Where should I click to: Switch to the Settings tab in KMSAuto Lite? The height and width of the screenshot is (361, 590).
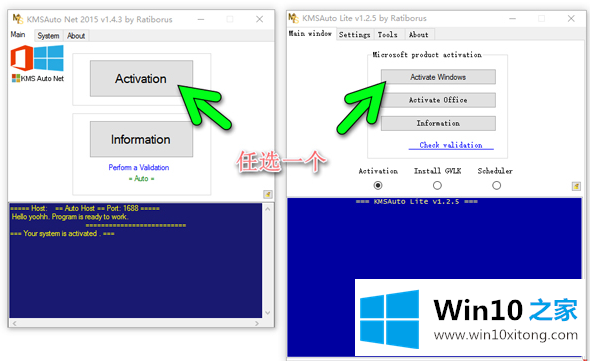click(x=354, y=35)
